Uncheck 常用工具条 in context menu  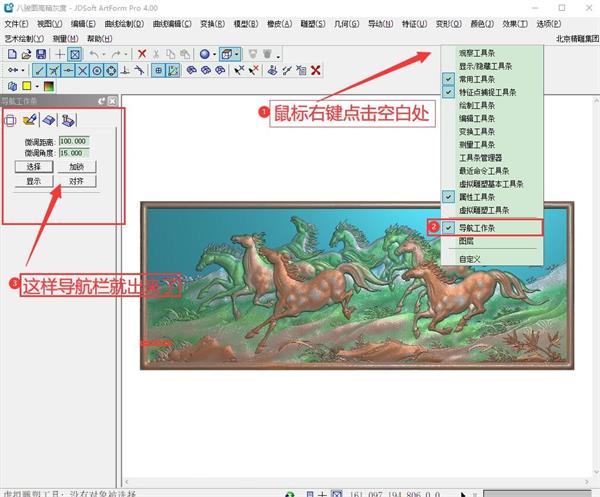tap(492, 79)
